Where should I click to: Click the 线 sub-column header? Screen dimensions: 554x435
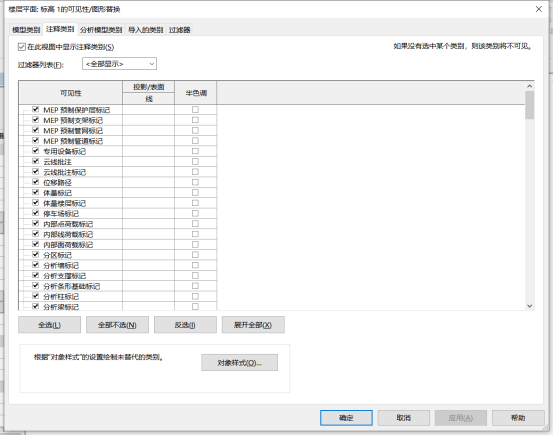point(148,99)
